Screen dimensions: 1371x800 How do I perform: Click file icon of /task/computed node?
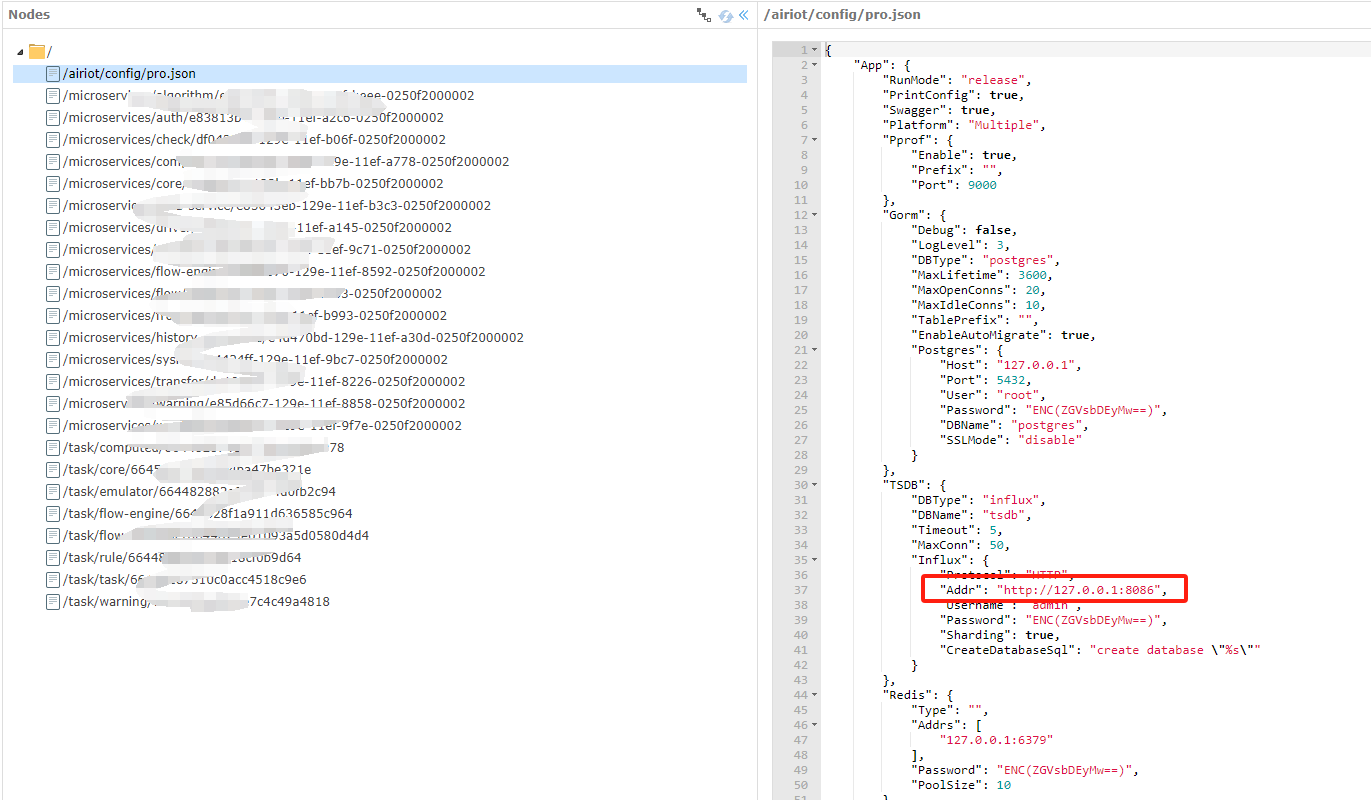[x=53, y=448]
